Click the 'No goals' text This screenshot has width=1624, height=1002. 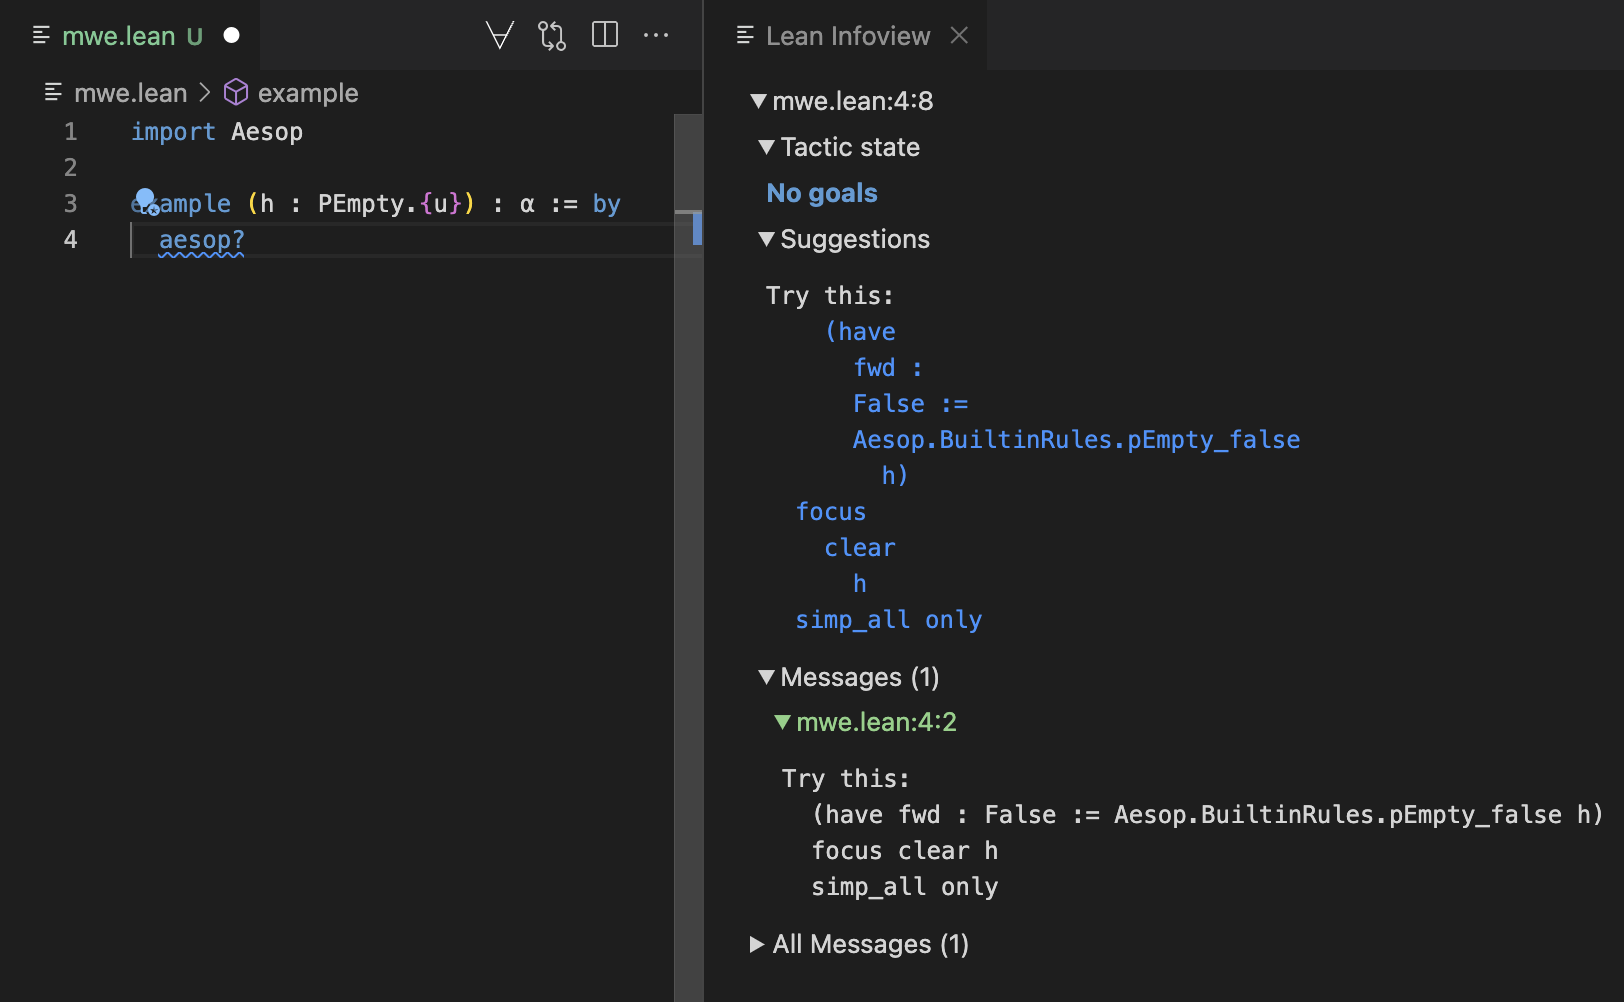[822, 193]
